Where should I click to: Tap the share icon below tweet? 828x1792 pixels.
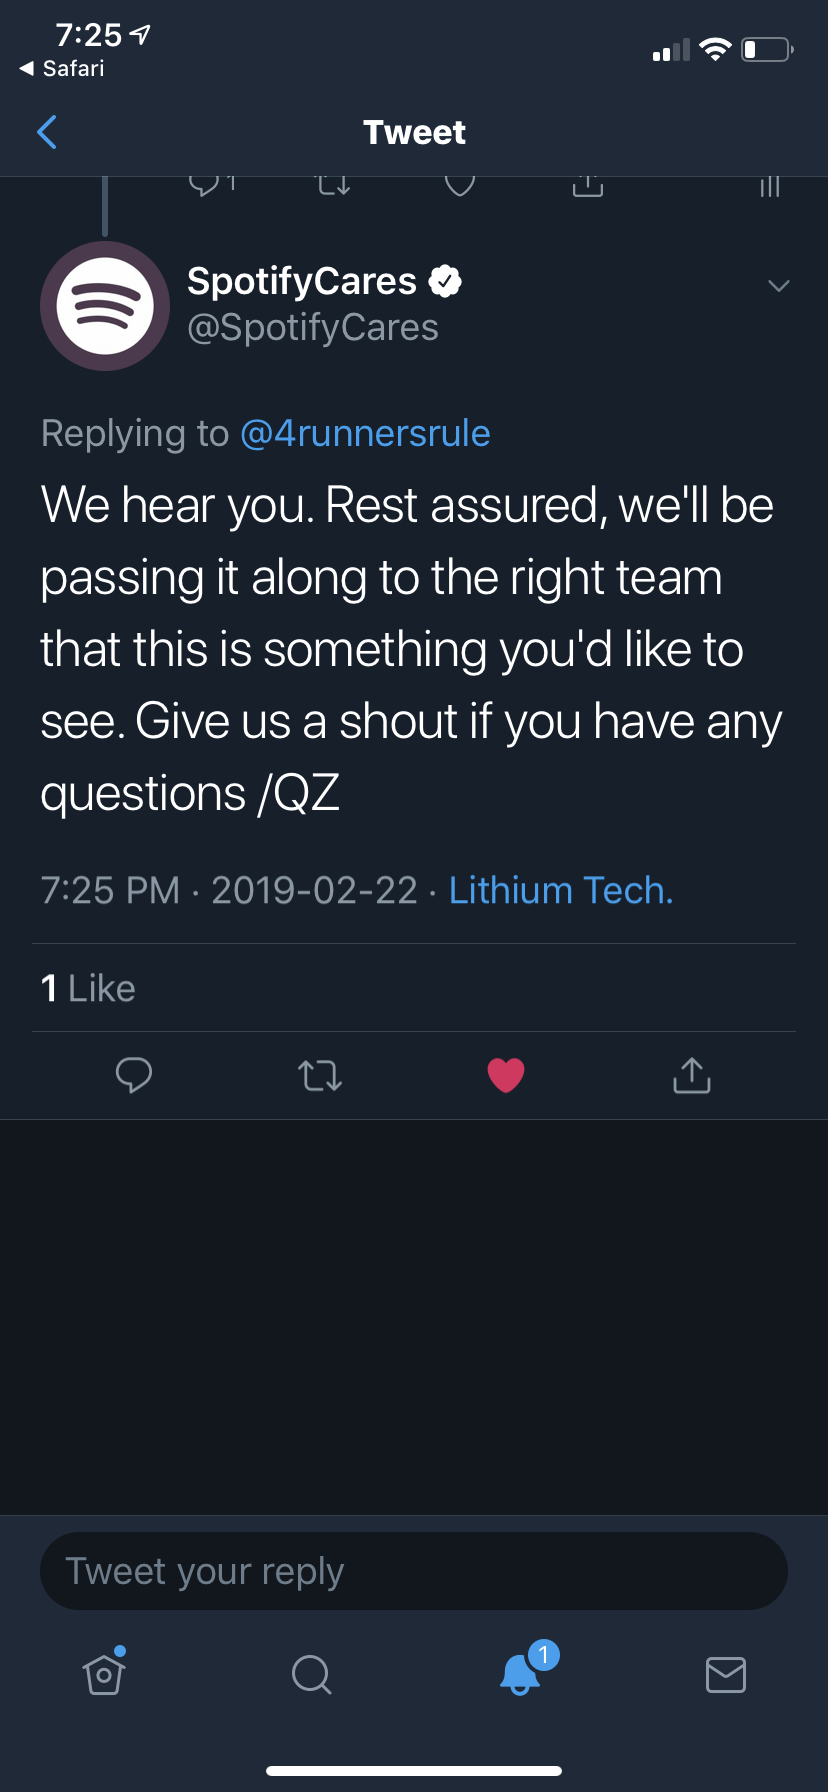coord(692,1075)
